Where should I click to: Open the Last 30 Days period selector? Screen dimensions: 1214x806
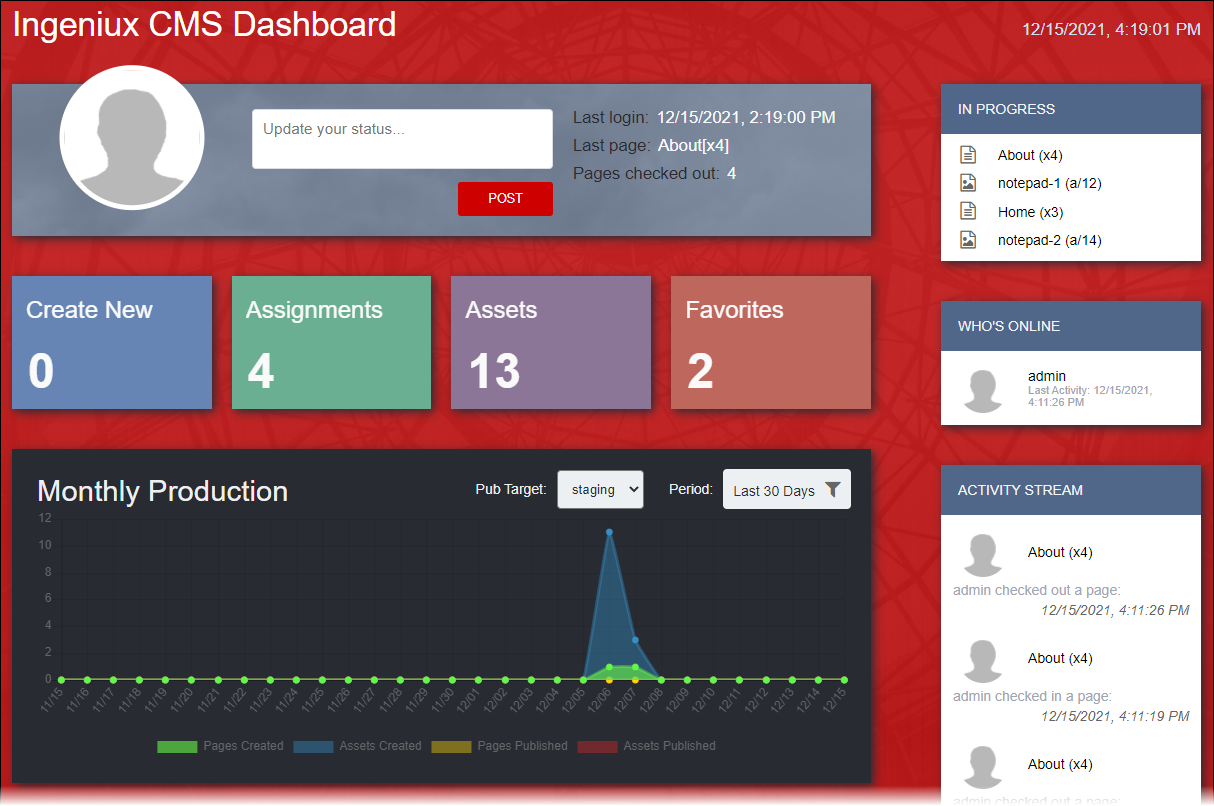[786, 490]
